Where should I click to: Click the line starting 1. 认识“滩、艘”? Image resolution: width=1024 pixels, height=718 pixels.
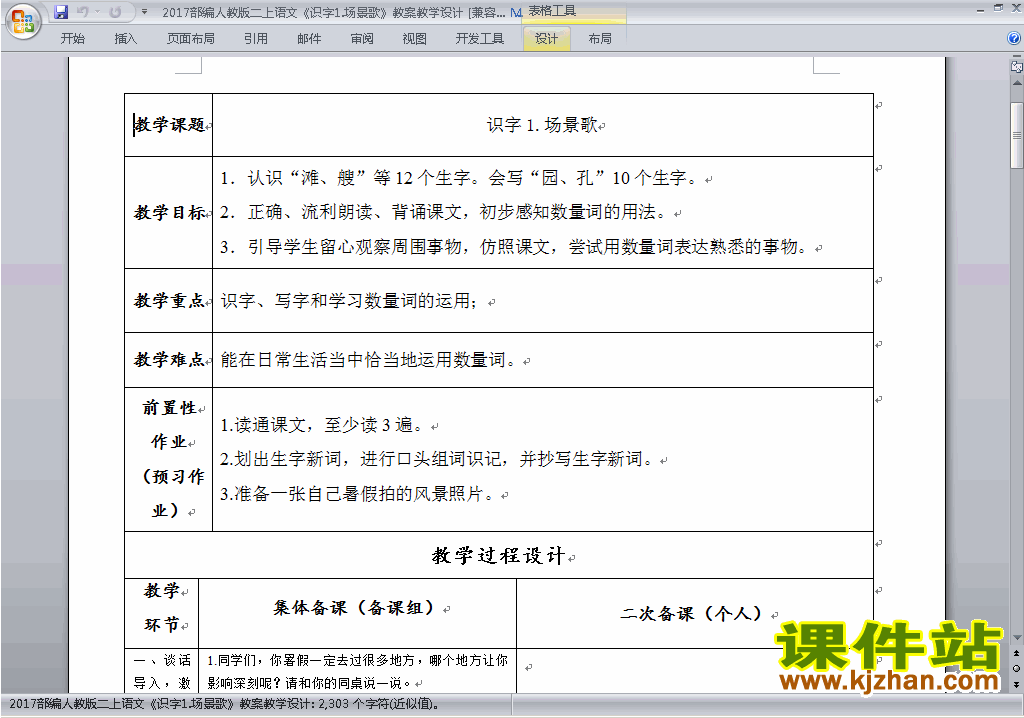[x=461, y=178]
